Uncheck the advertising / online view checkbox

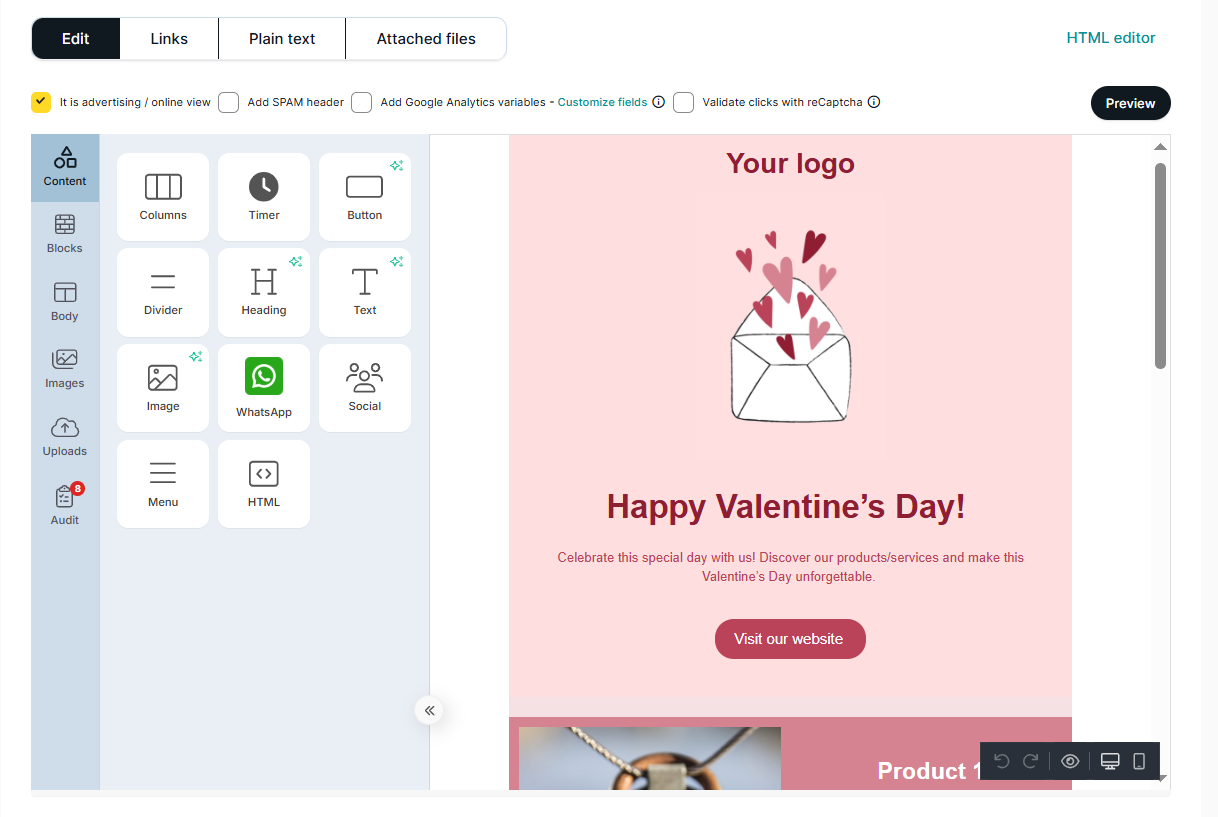pos(41,102)
